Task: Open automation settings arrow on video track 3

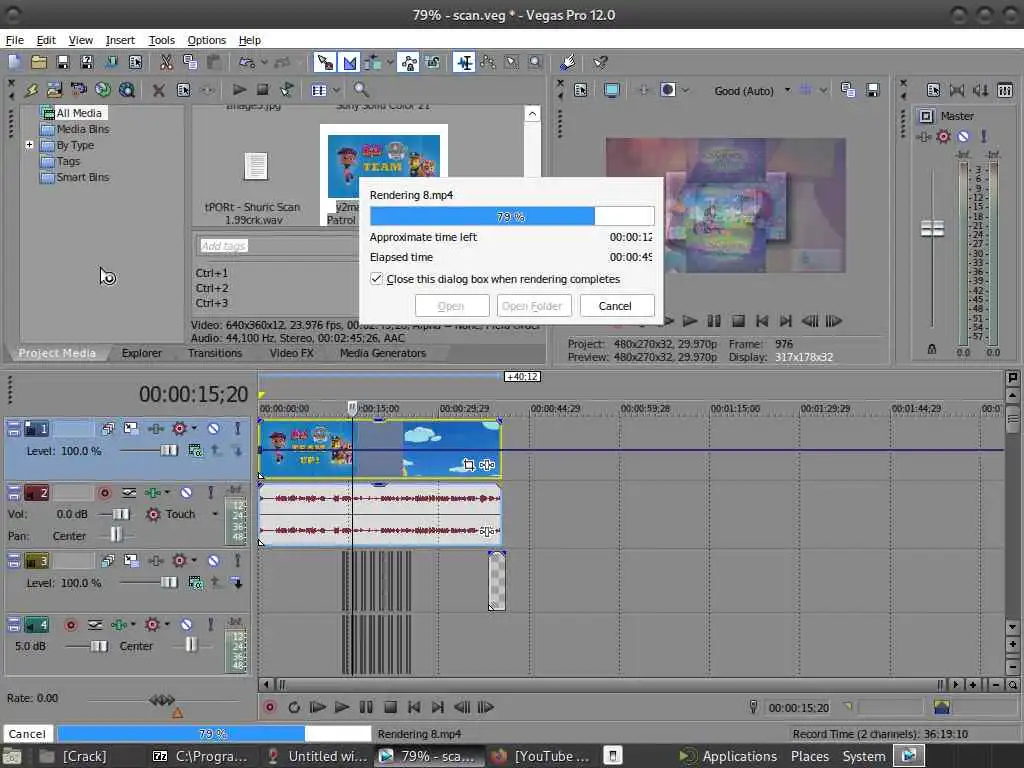Action: point(194,560)
